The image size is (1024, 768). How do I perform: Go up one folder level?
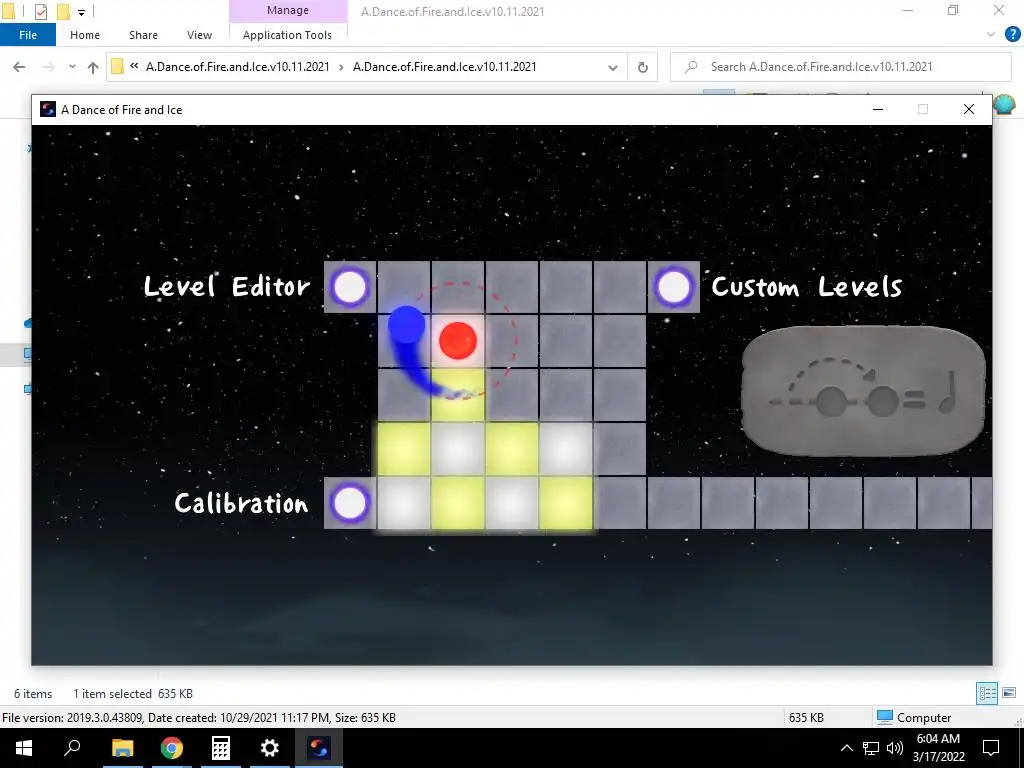click(x=93, y=67)
